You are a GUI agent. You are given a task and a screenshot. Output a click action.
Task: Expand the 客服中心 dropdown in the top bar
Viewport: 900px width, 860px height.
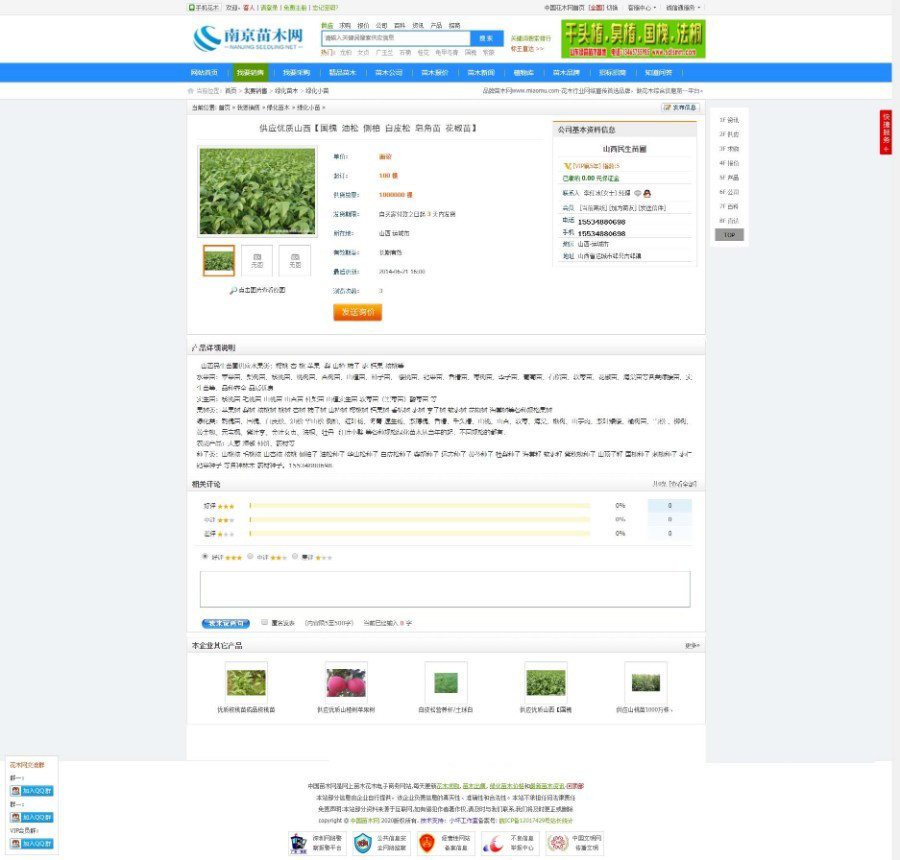642,7
